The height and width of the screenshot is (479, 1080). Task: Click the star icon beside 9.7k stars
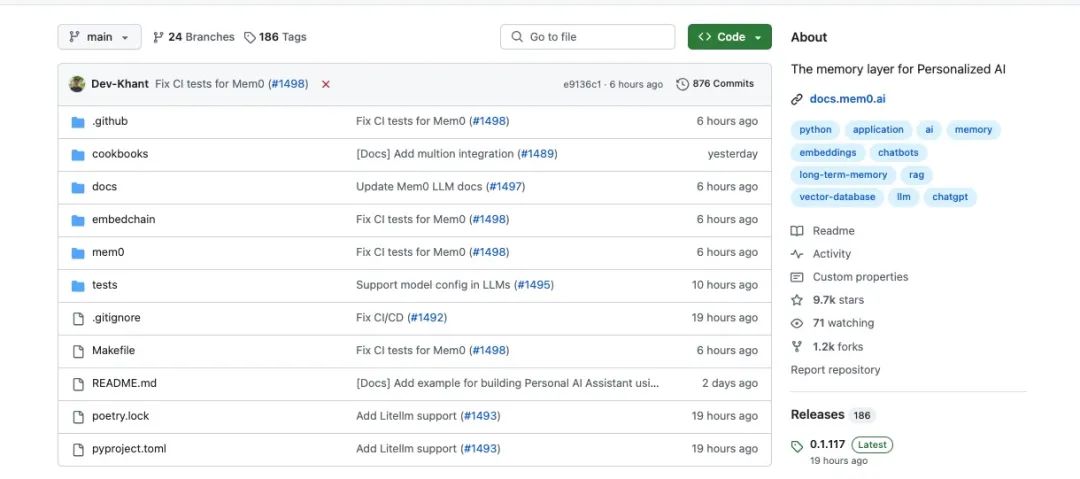(797, 300)
